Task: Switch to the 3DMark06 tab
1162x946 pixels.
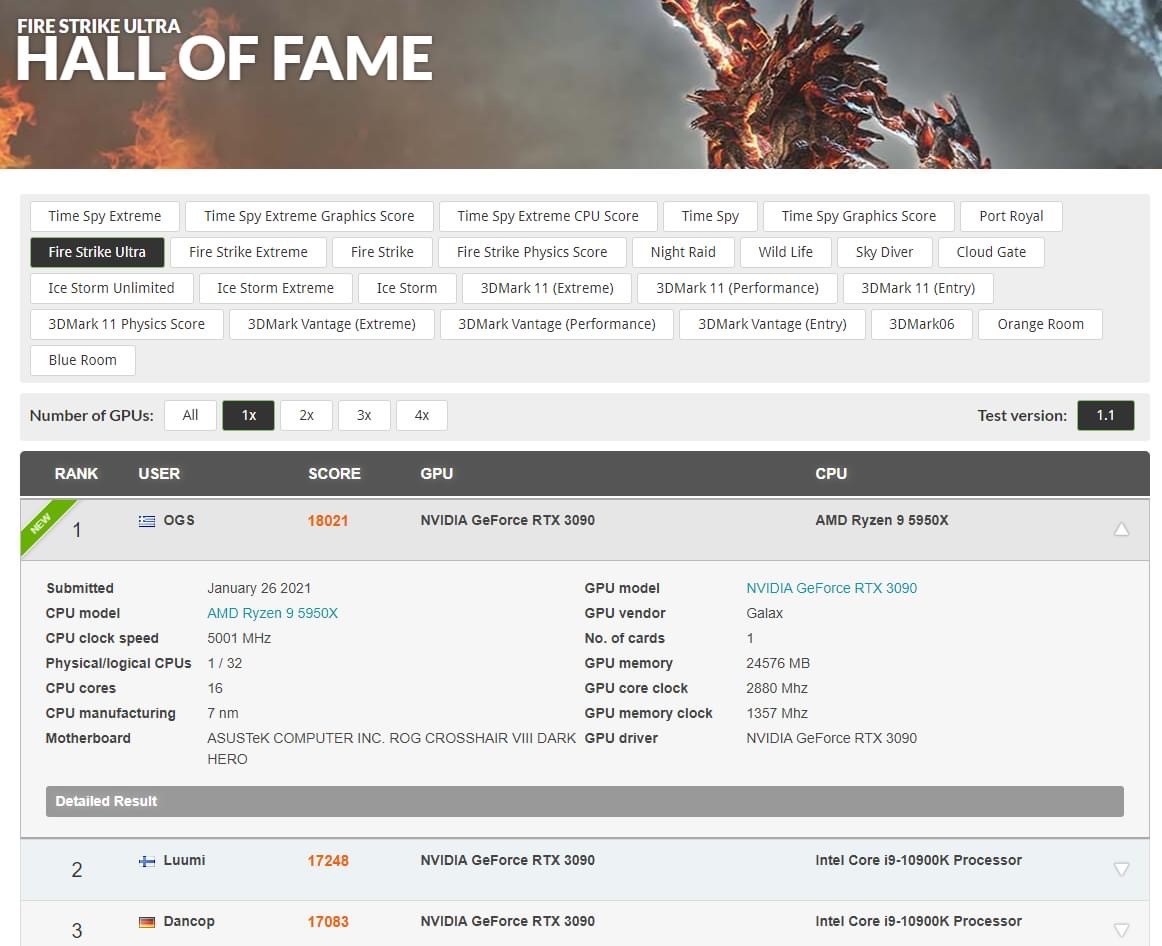Action: click(922, 324)
